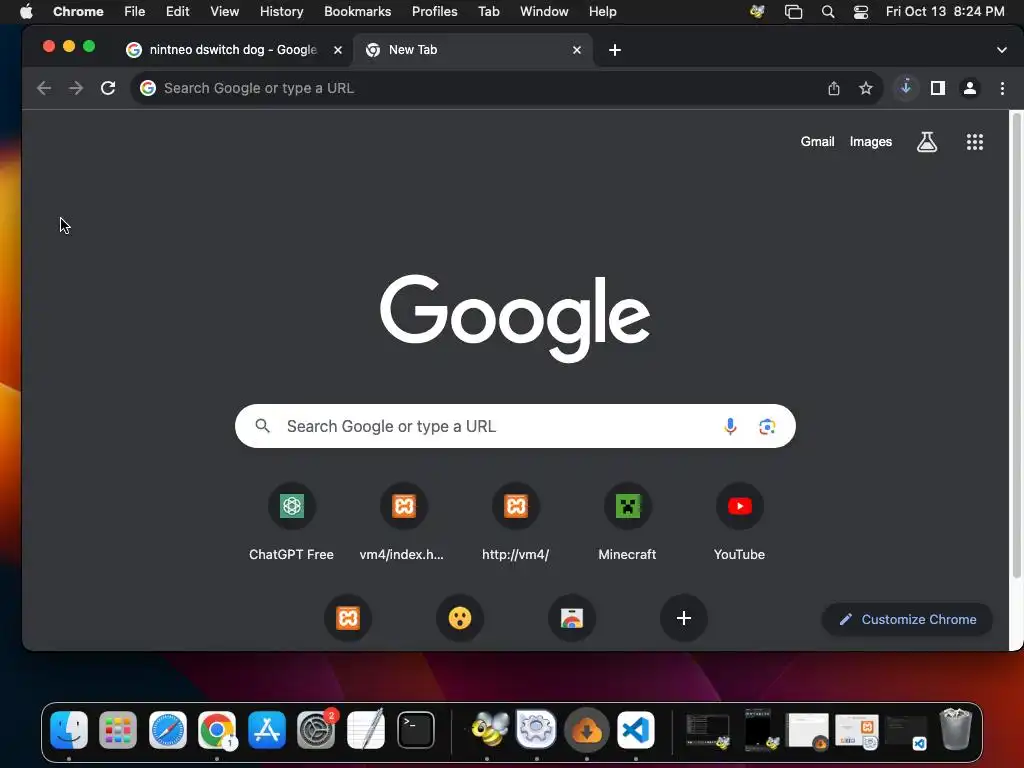This screenshot has height=768, width=1024.
Task: Open Terminal from the Dock
Action: tap(416, 729)
